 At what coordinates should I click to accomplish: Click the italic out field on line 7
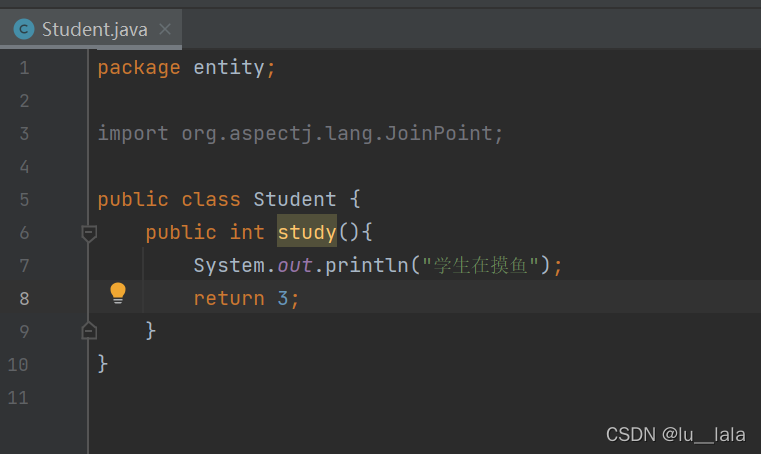[x=295, y=266]
